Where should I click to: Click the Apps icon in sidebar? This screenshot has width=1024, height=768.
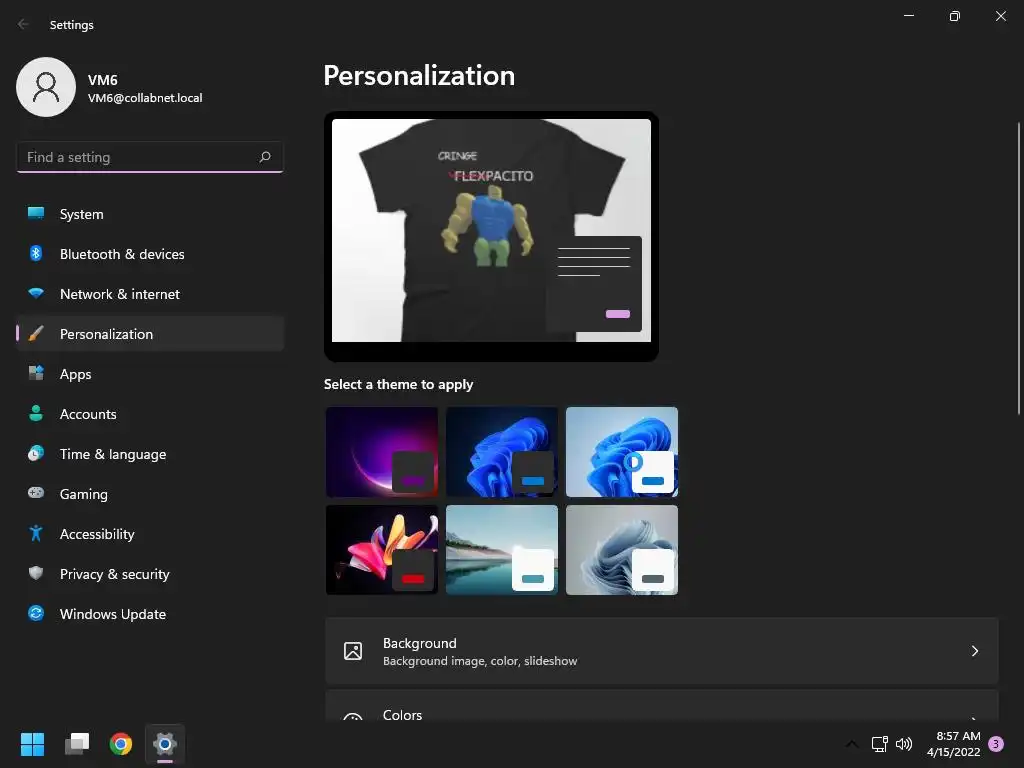coord(36,374)
